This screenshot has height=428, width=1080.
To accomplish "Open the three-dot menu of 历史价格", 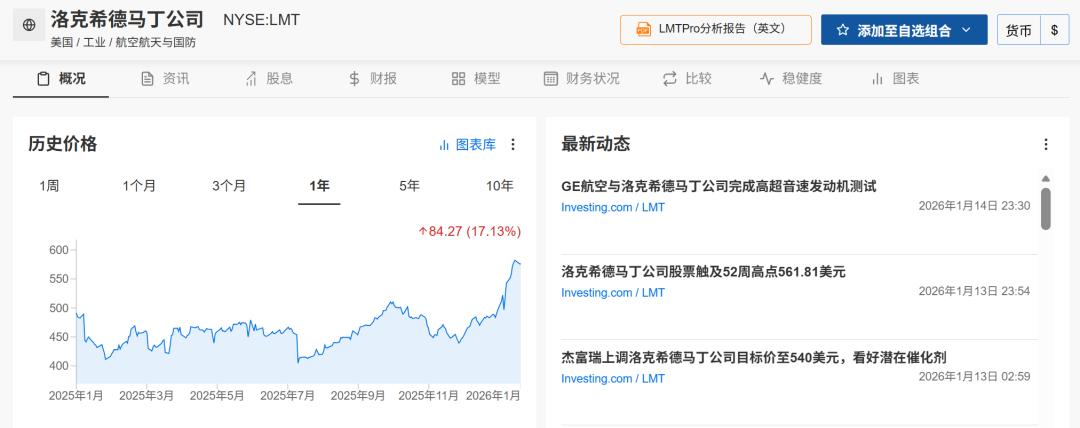I will (512, 145).
